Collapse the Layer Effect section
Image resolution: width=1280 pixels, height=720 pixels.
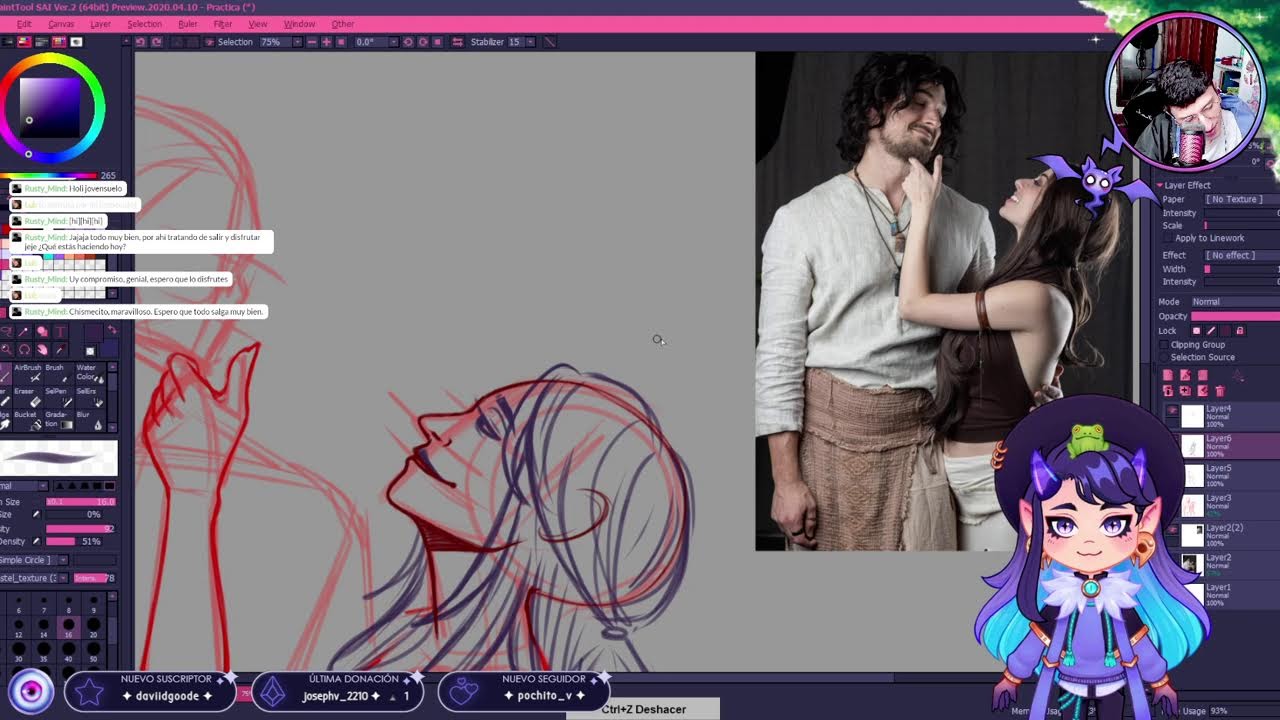1160,186
